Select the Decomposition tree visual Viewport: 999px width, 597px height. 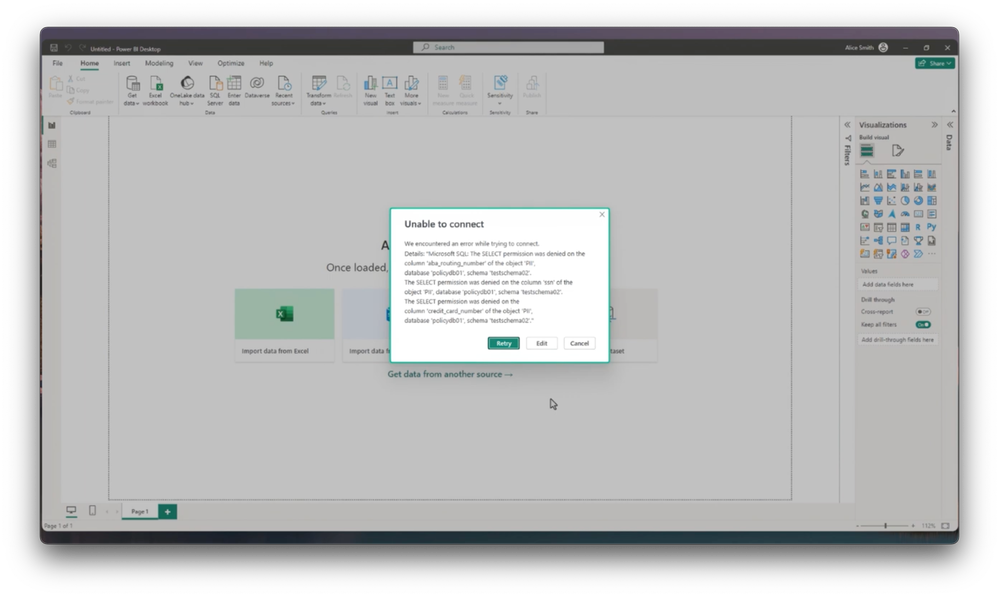click(878, 241)
